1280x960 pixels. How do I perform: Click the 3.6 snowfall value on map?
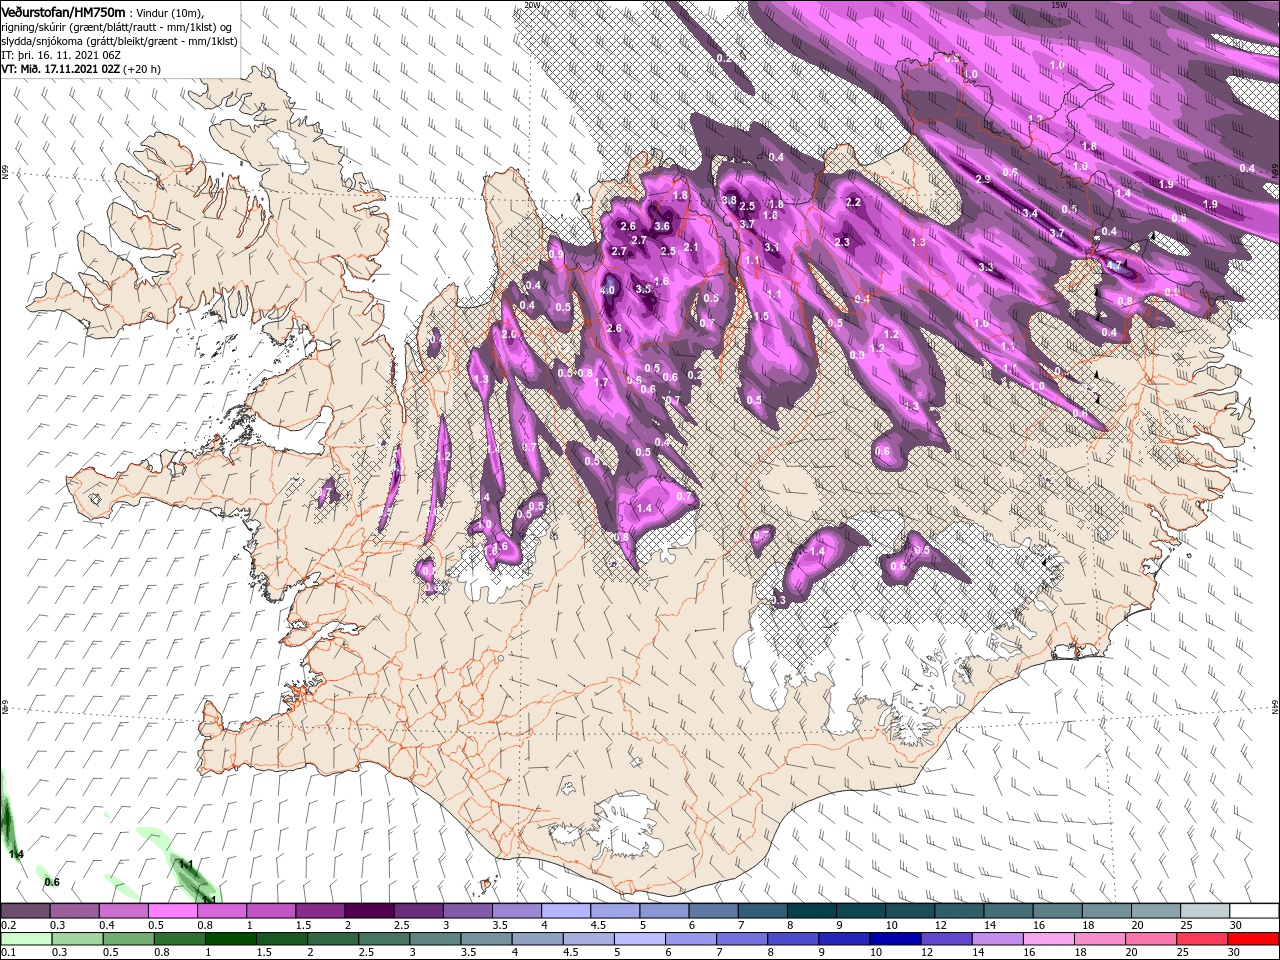coord(661,227)
